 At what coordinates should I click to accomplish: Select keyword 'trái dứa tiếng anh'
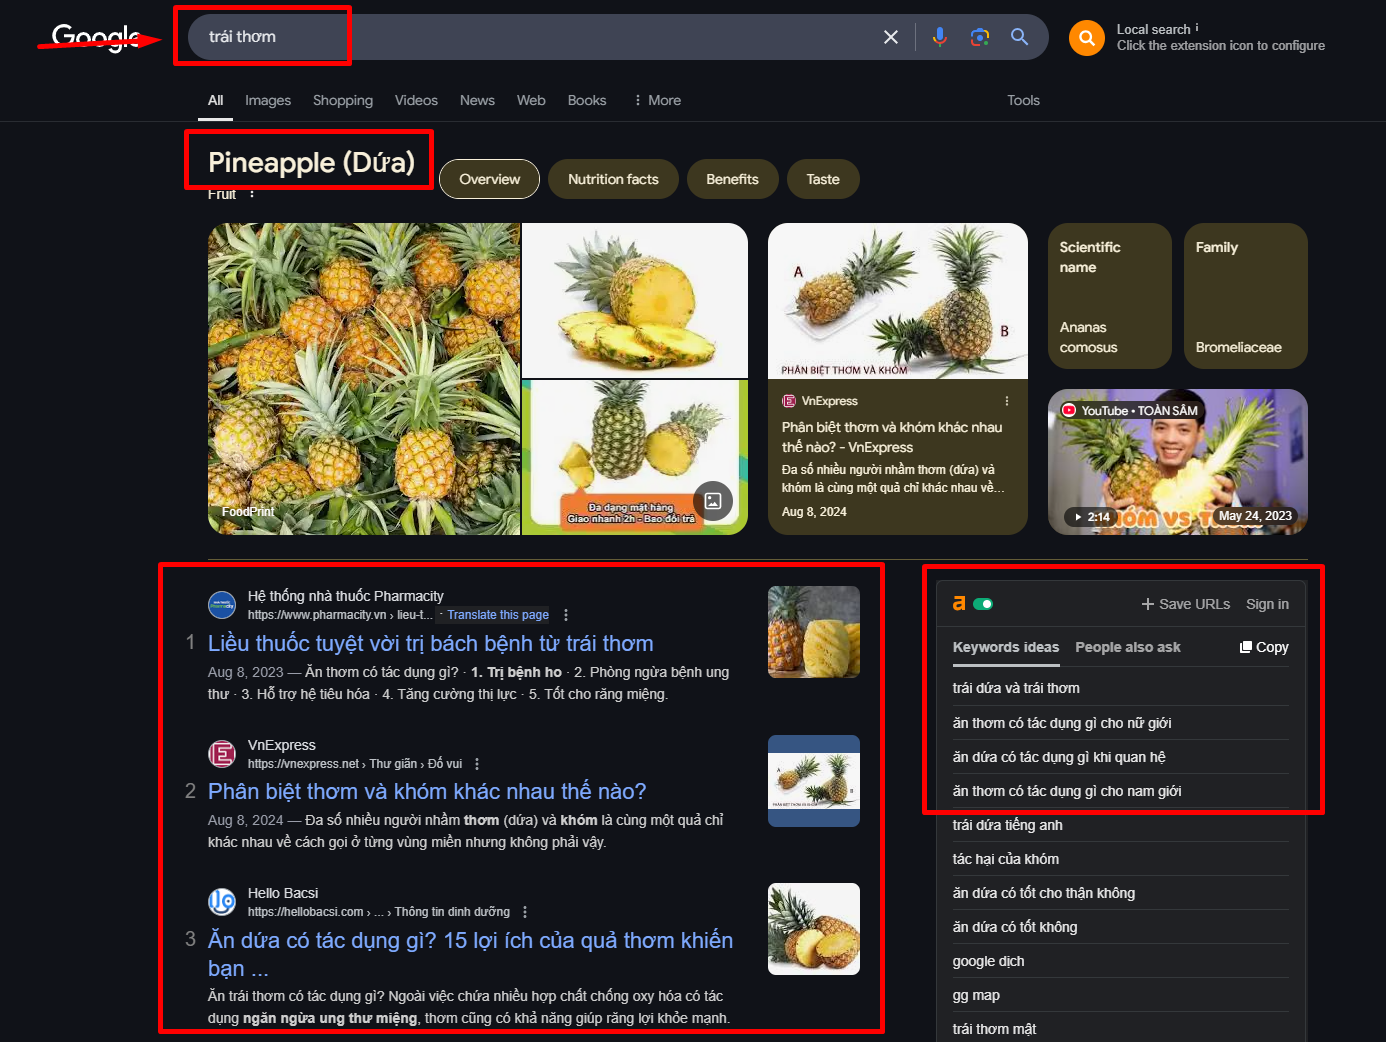pos(1008,825)
